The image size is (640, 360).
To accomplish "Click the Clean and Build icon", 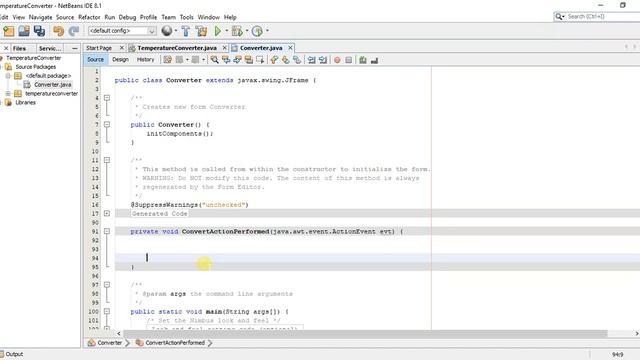I will [x=201, y=31].
